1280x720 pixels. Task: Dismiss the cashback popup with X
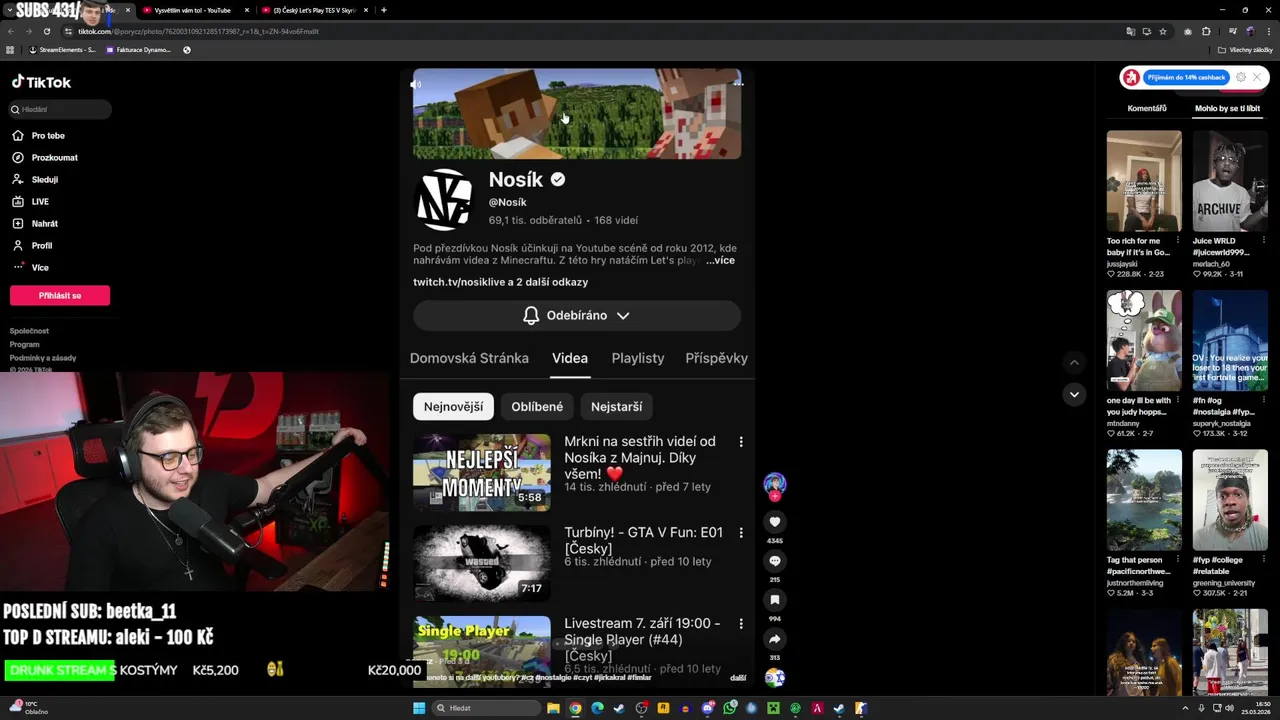tap(1257, 77)
